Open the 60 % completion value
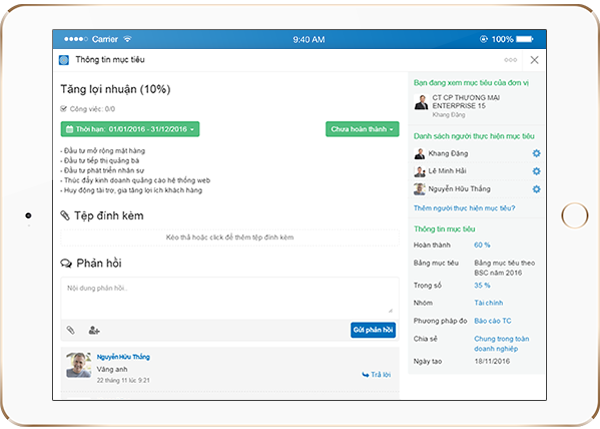This screenshot has height=429, width=600. (482, 244)
